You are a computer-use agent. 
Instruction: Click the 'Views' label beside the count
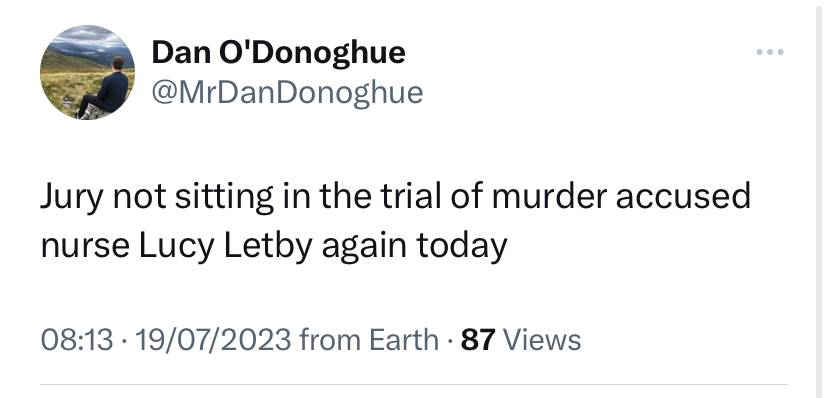point(542,339)
